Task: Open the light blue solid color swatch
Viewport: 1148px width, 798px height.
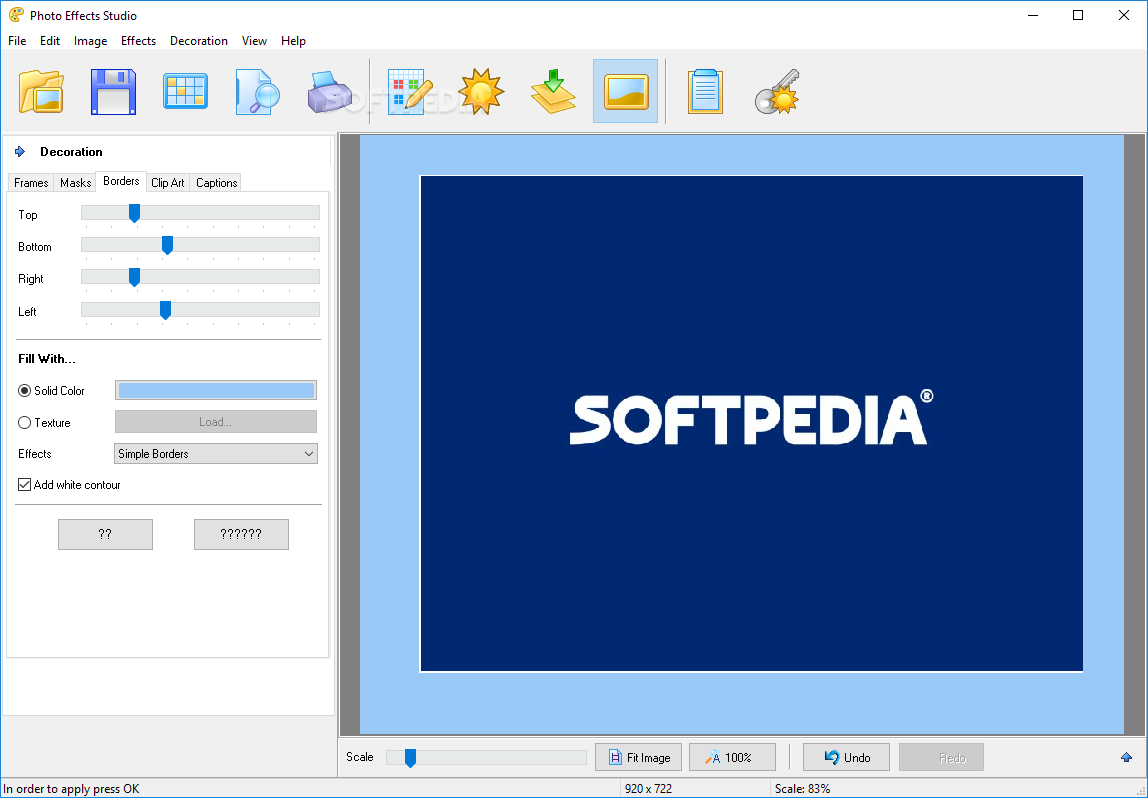Action: (x=216, y=390)
